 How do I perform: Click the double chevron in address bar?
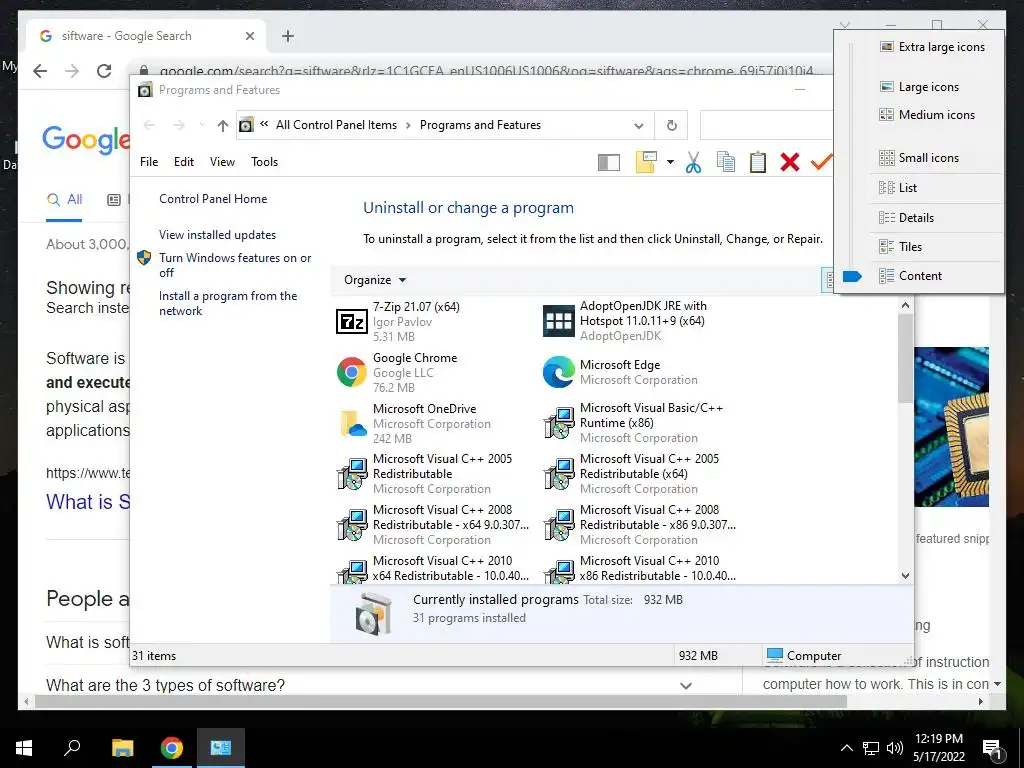pos(264,123)
